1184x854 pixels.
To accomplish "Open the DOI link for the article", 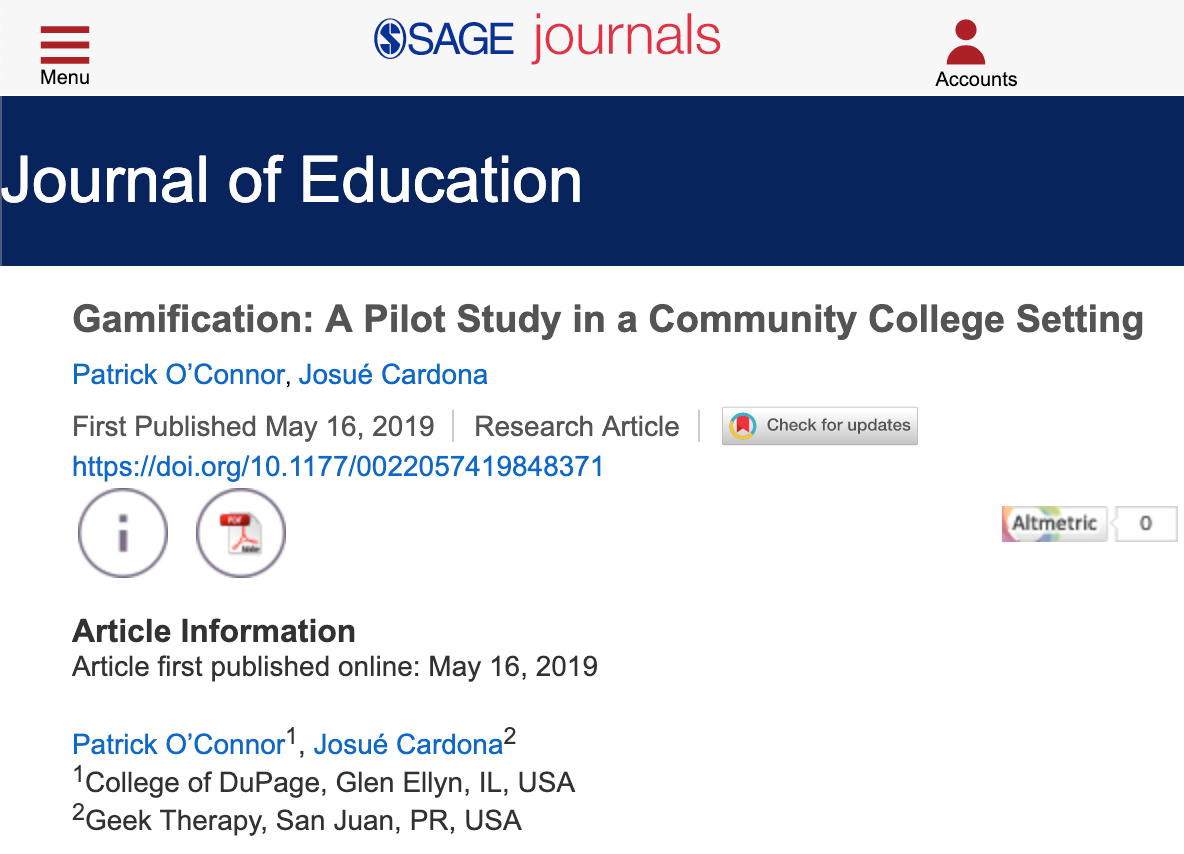I will [338, 467].
